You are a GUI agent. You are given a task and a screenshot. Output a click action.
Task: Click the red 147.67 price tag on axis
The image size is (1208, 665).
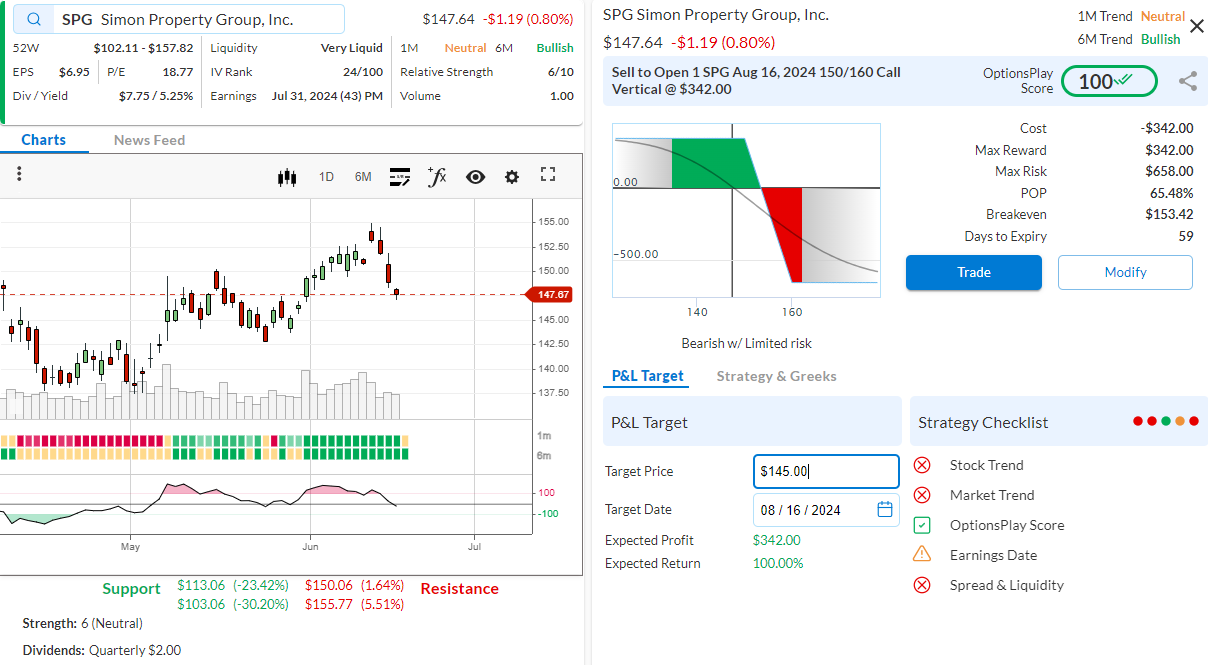[549, 294]
